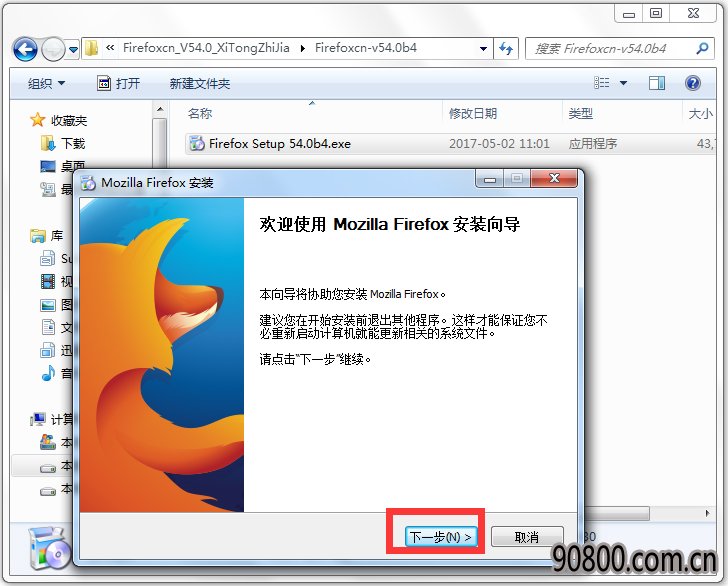Click Next (下一步) in Firefox installer

(x=440, y=537)
